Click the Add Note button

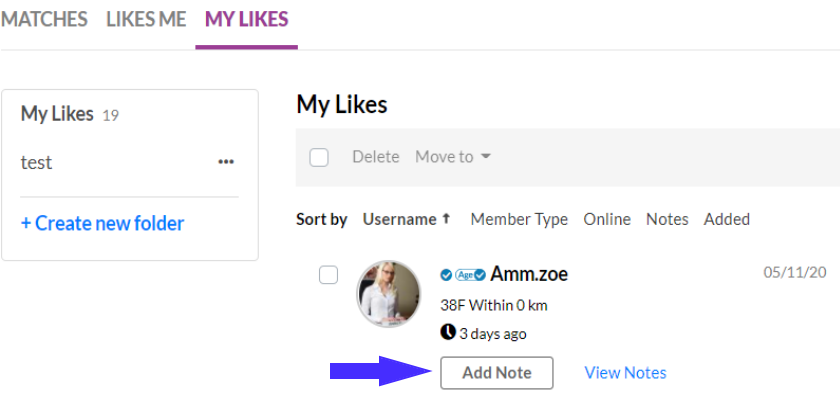(497, 373)
